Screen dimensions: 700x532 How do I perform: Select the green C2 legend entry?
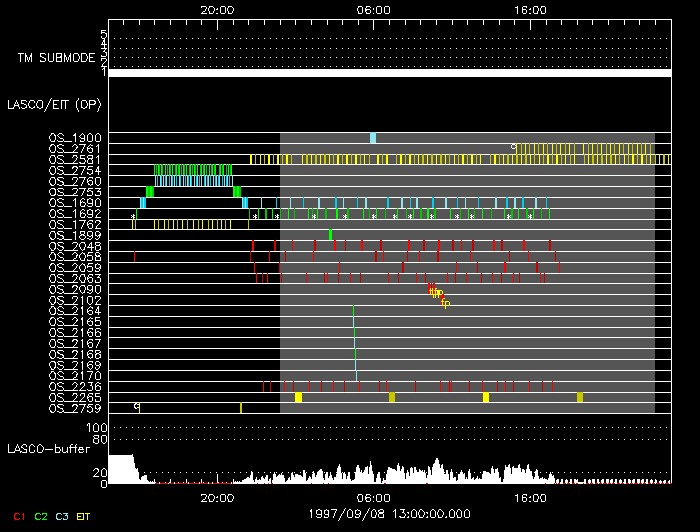pyautogui.click(x=40, y=516)
